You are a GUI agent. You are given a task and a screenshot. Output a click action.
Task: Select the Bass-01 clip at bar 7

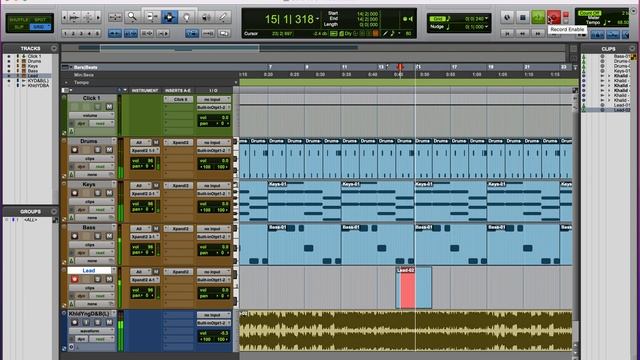click(x=304, y=244)
